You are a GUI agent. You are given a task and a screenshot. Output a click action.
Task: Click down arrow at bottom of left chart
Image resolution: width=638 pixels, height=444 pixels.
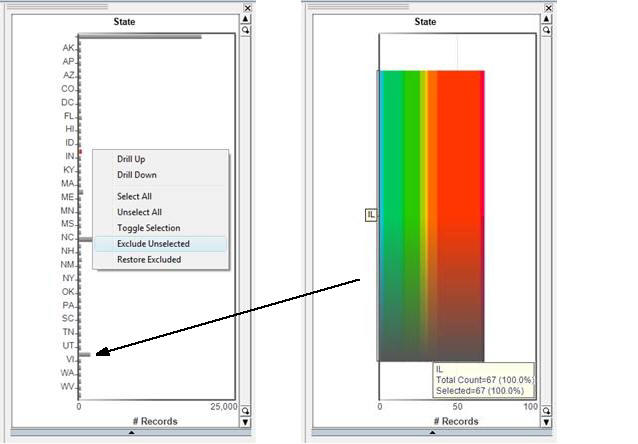click(245, 422)
